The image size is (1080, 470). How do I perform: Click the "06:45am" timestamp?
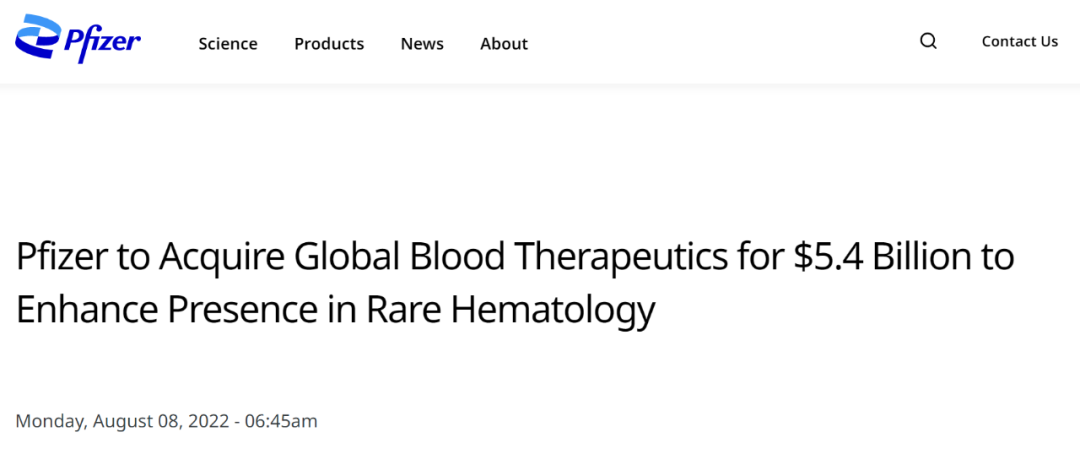(x=281, y=421)
